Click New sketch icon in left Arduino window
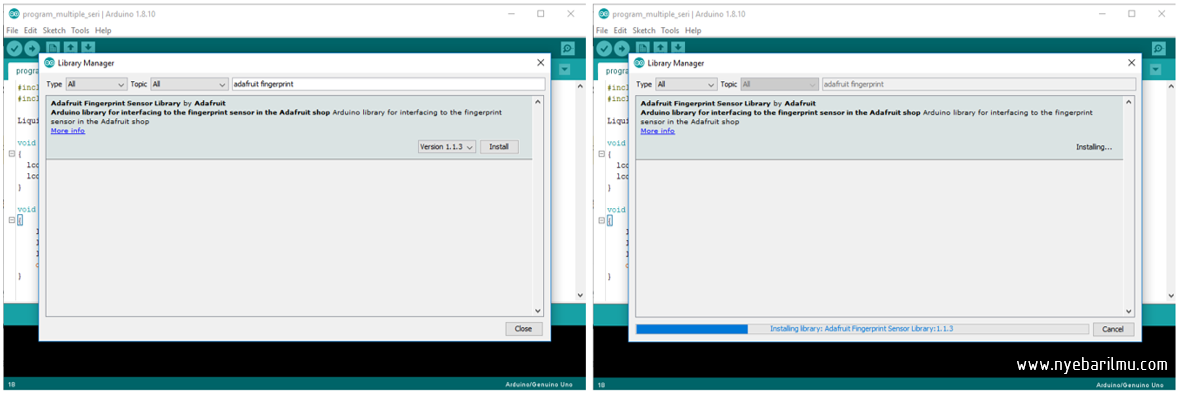The image size is (1181, 395). 53,48
